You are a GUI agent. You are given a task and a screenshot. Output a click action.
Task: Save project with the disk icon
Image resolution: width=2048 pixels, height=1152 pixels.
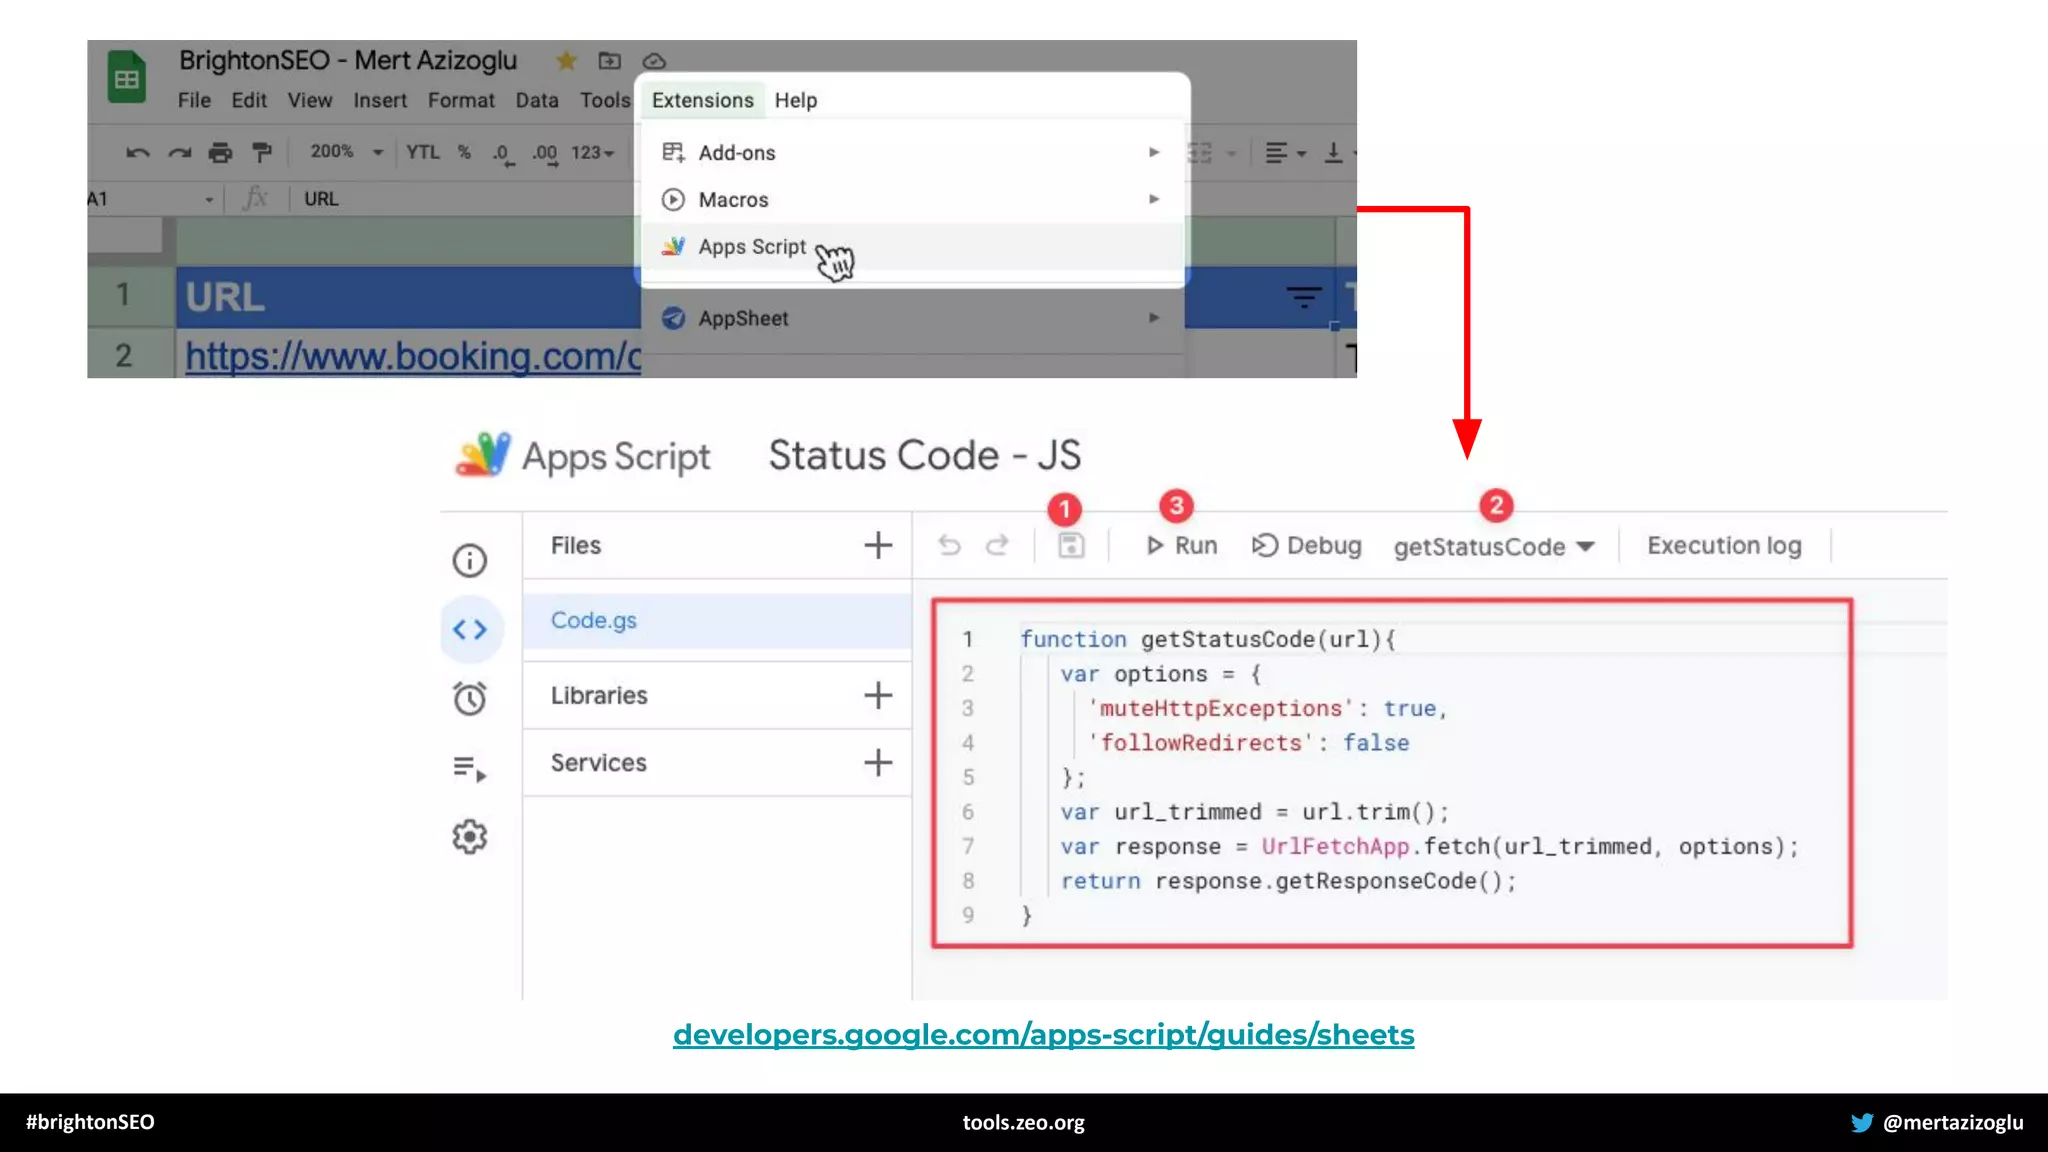[x=1071, y=545]
